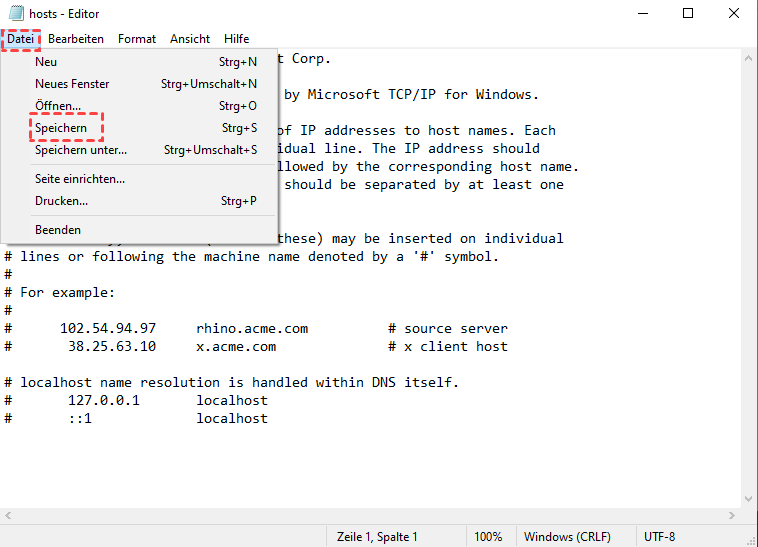Open Seite einrichten... page setup
This screenshot has width=758, height=547.
click(x=80, y=179)
